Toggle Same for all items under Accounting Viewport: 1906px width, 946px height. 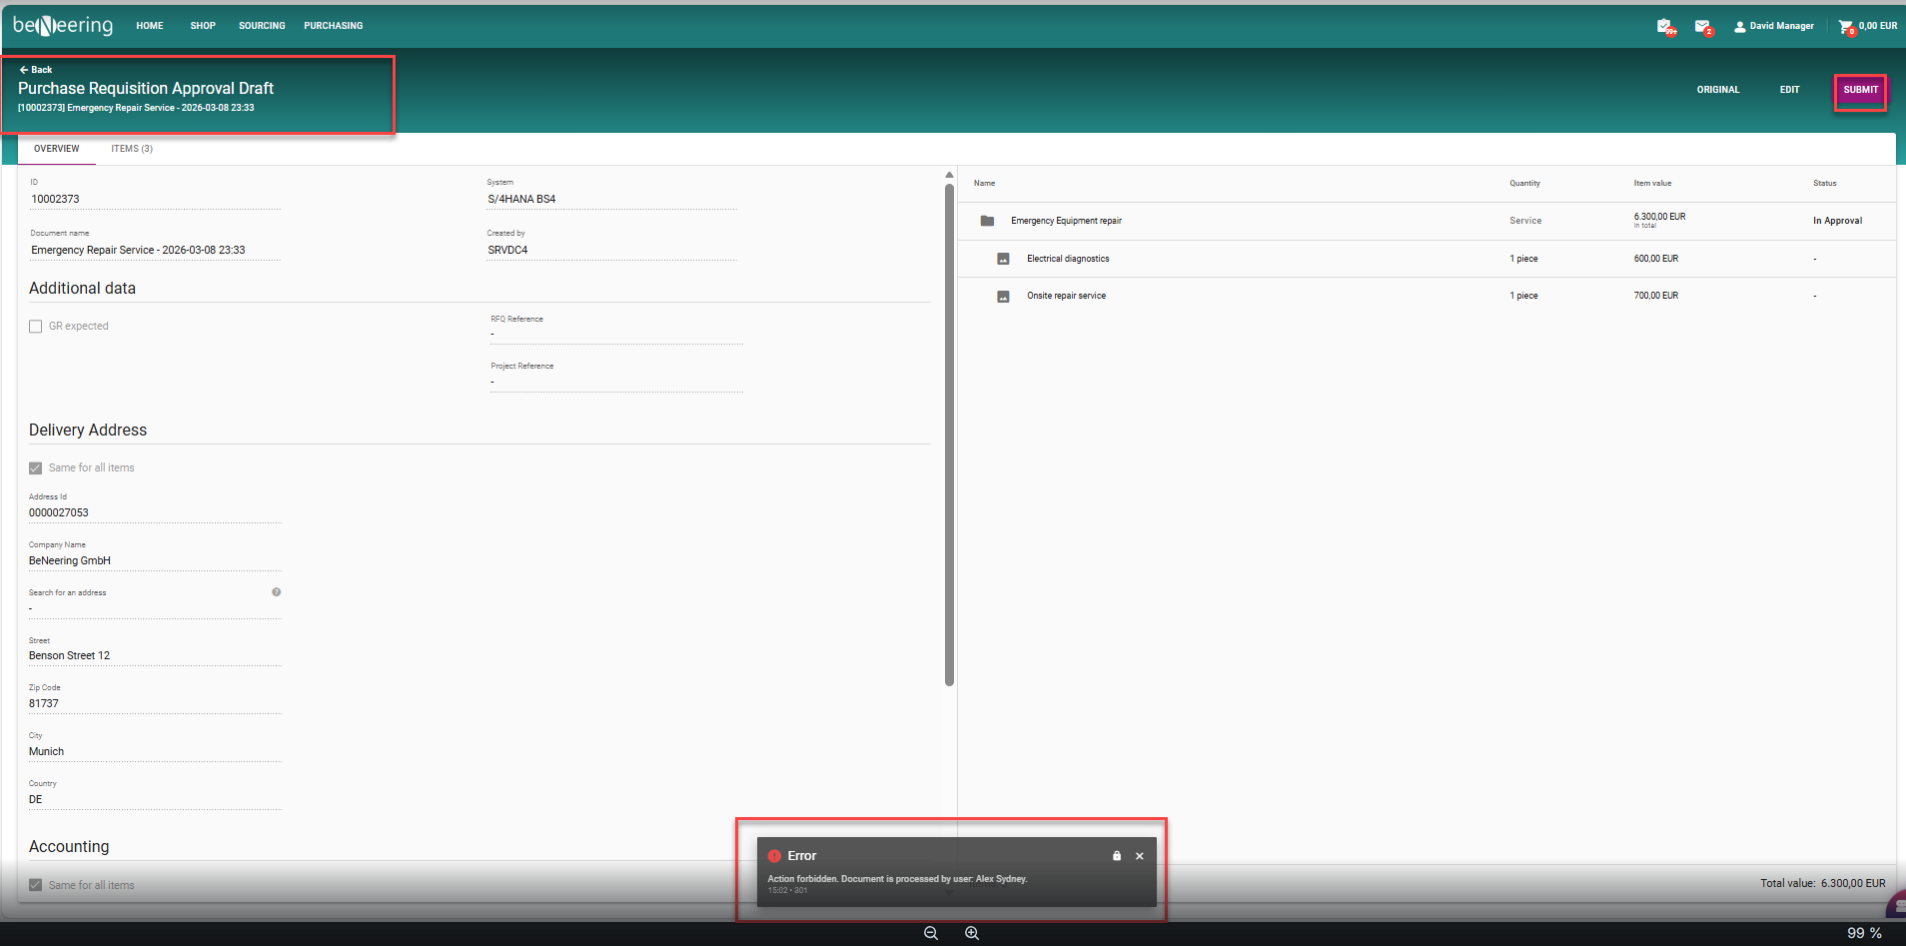(36, 885)
